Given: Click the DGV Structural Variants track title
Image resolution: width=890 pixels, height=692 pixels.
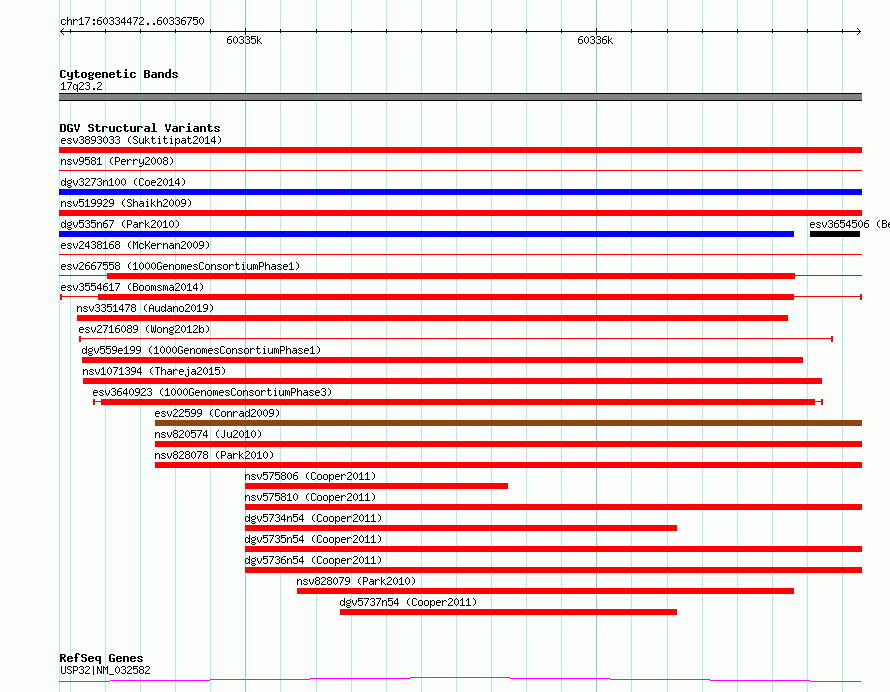Looking at the screenshot, I should tap(140, 128).
